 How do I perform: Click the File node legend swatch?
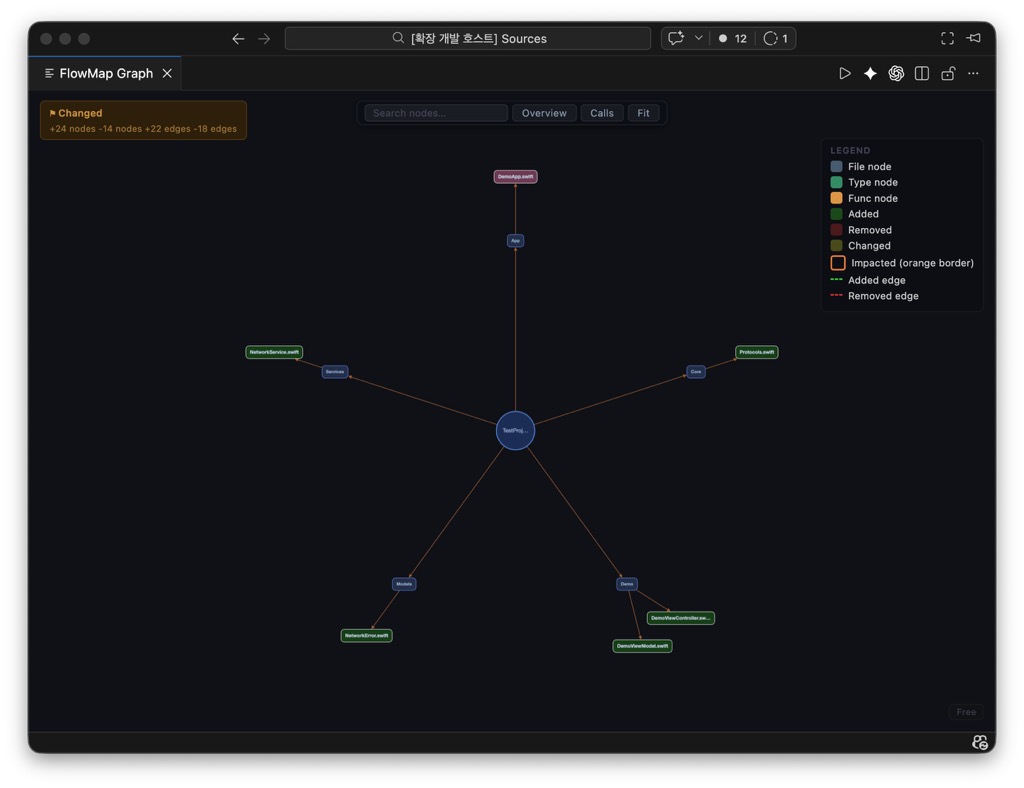(836, 166)
